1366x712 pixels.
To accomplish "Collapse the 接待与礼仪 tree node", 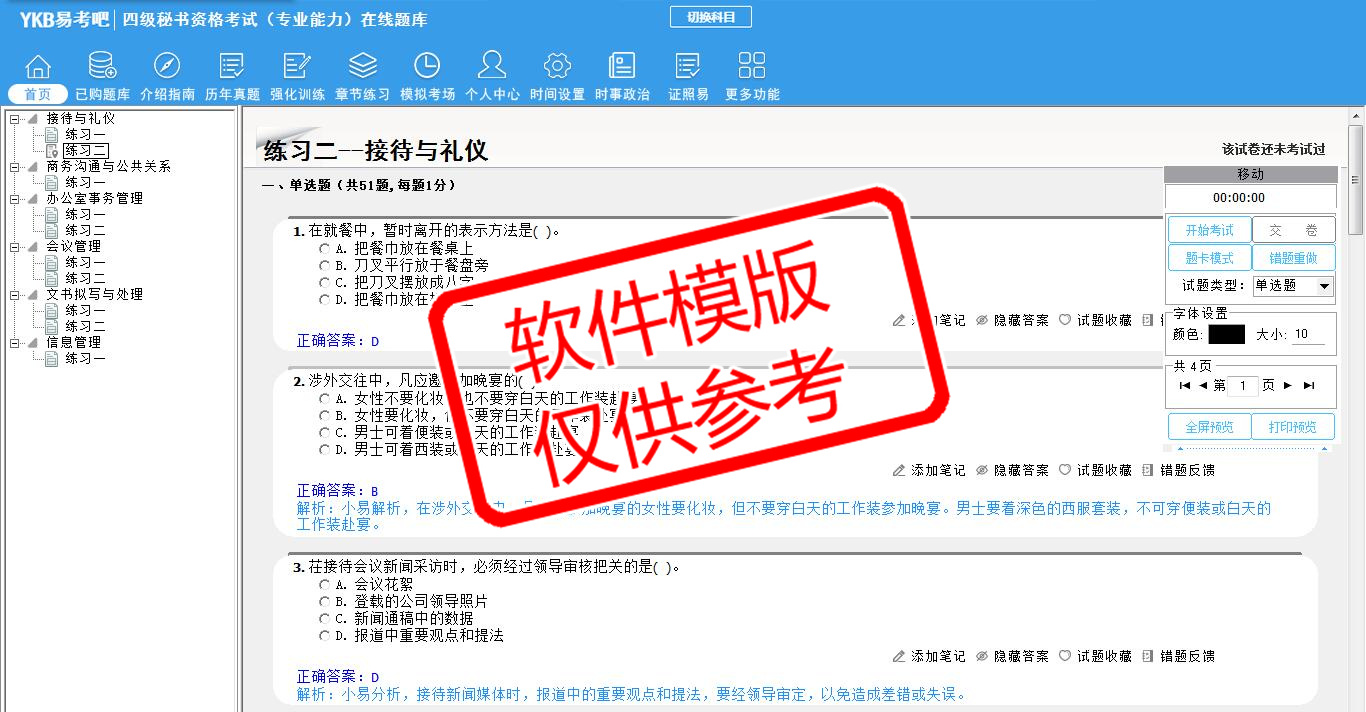I will click(x=15, y=119).
